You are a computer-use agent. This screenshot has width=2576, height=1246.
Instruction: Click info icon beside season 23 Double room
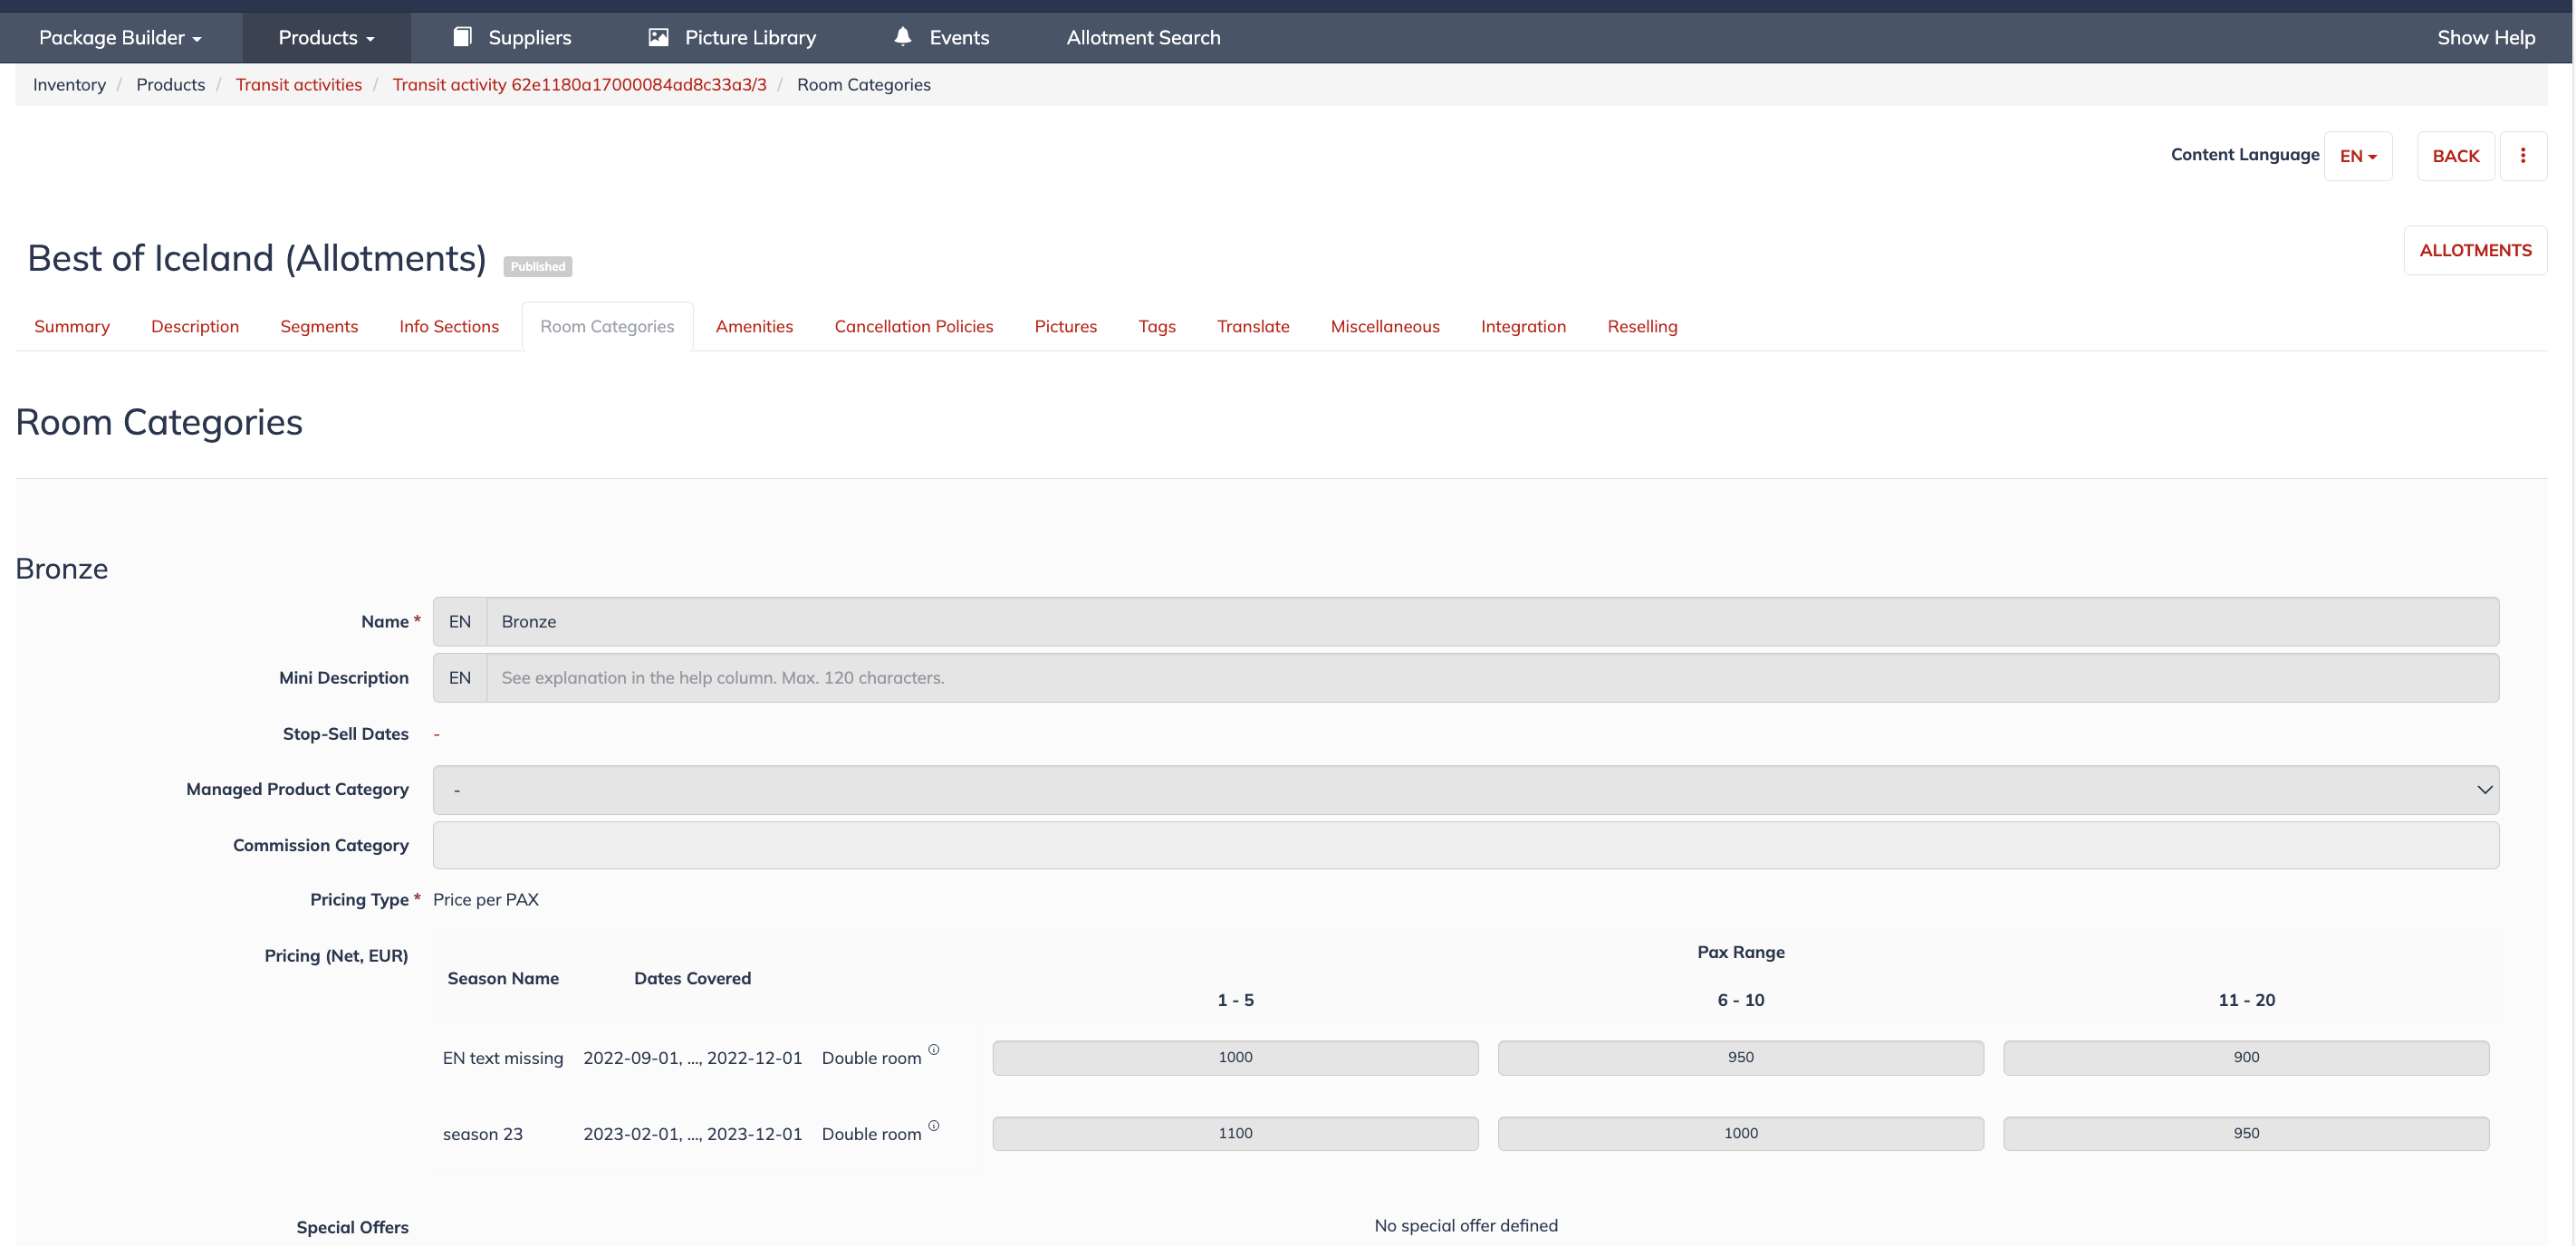tap(933, 1125)
